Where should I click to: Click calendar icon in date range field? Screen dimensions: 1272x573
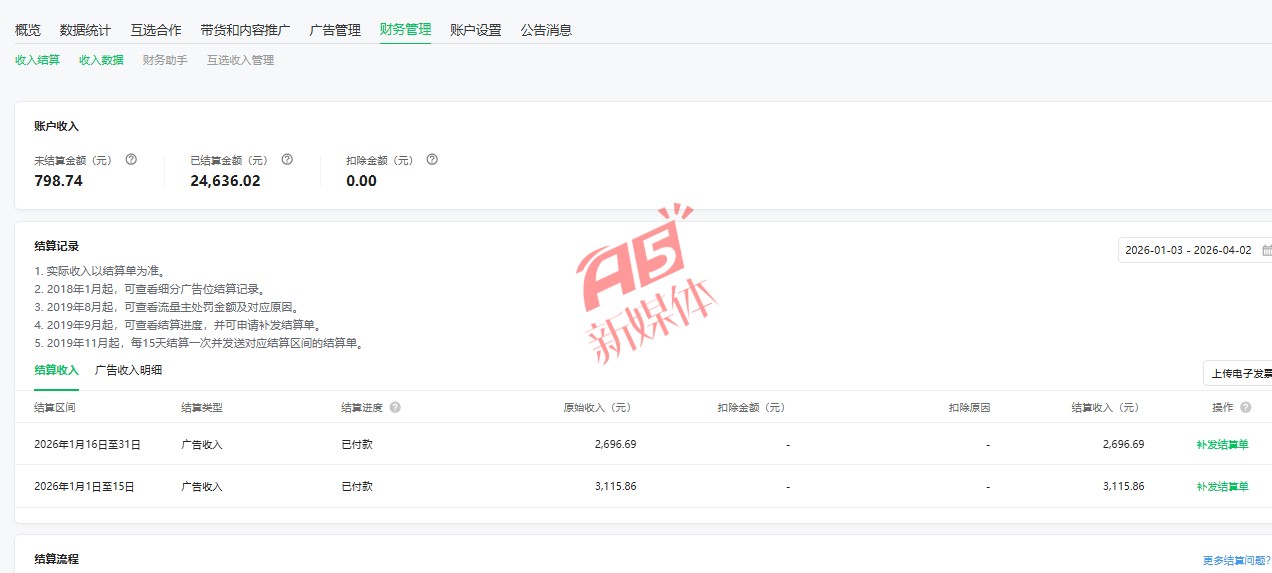1266,250
